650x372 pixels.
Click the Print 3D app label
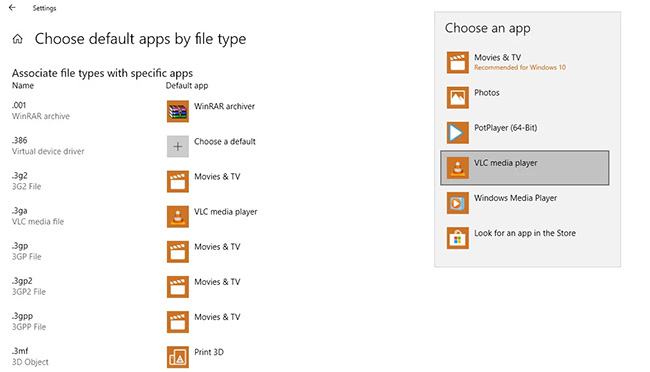point(209,352)
